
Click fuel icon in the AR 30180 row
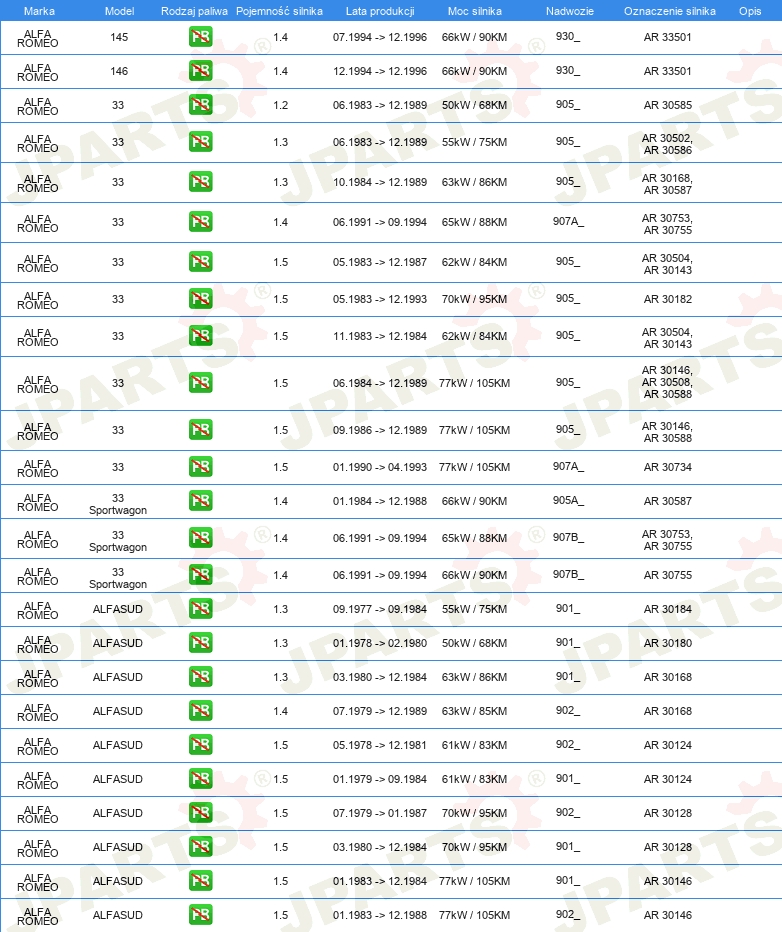point(201,643)
